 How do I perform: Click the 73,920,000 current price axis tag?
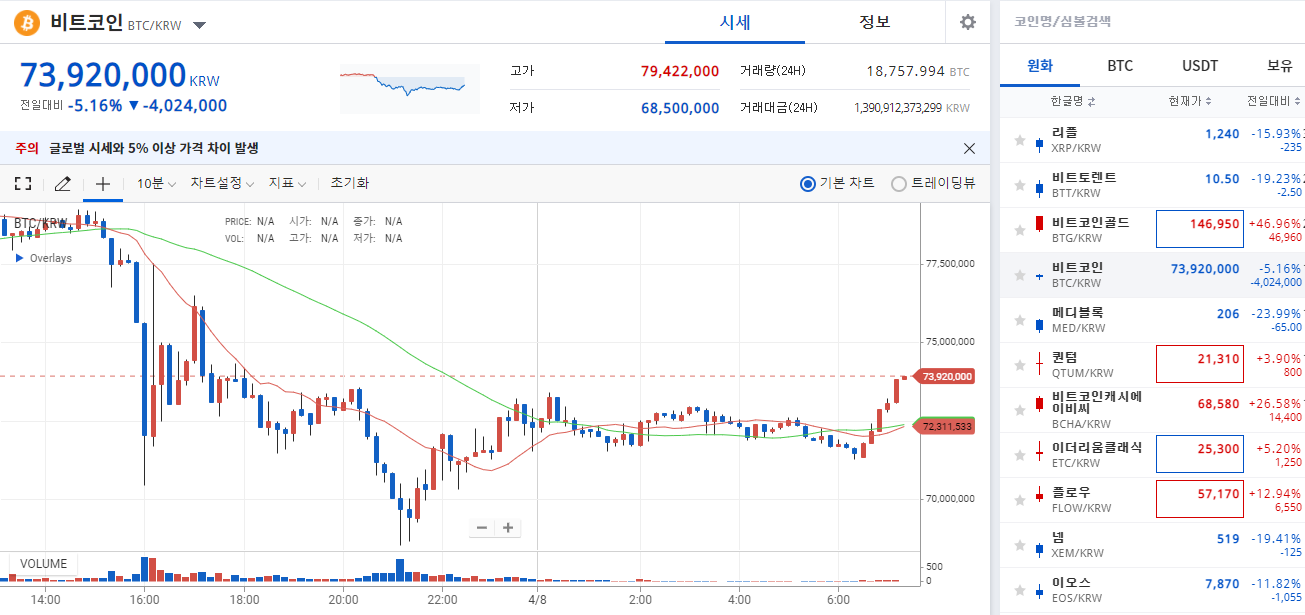(944, 376)
